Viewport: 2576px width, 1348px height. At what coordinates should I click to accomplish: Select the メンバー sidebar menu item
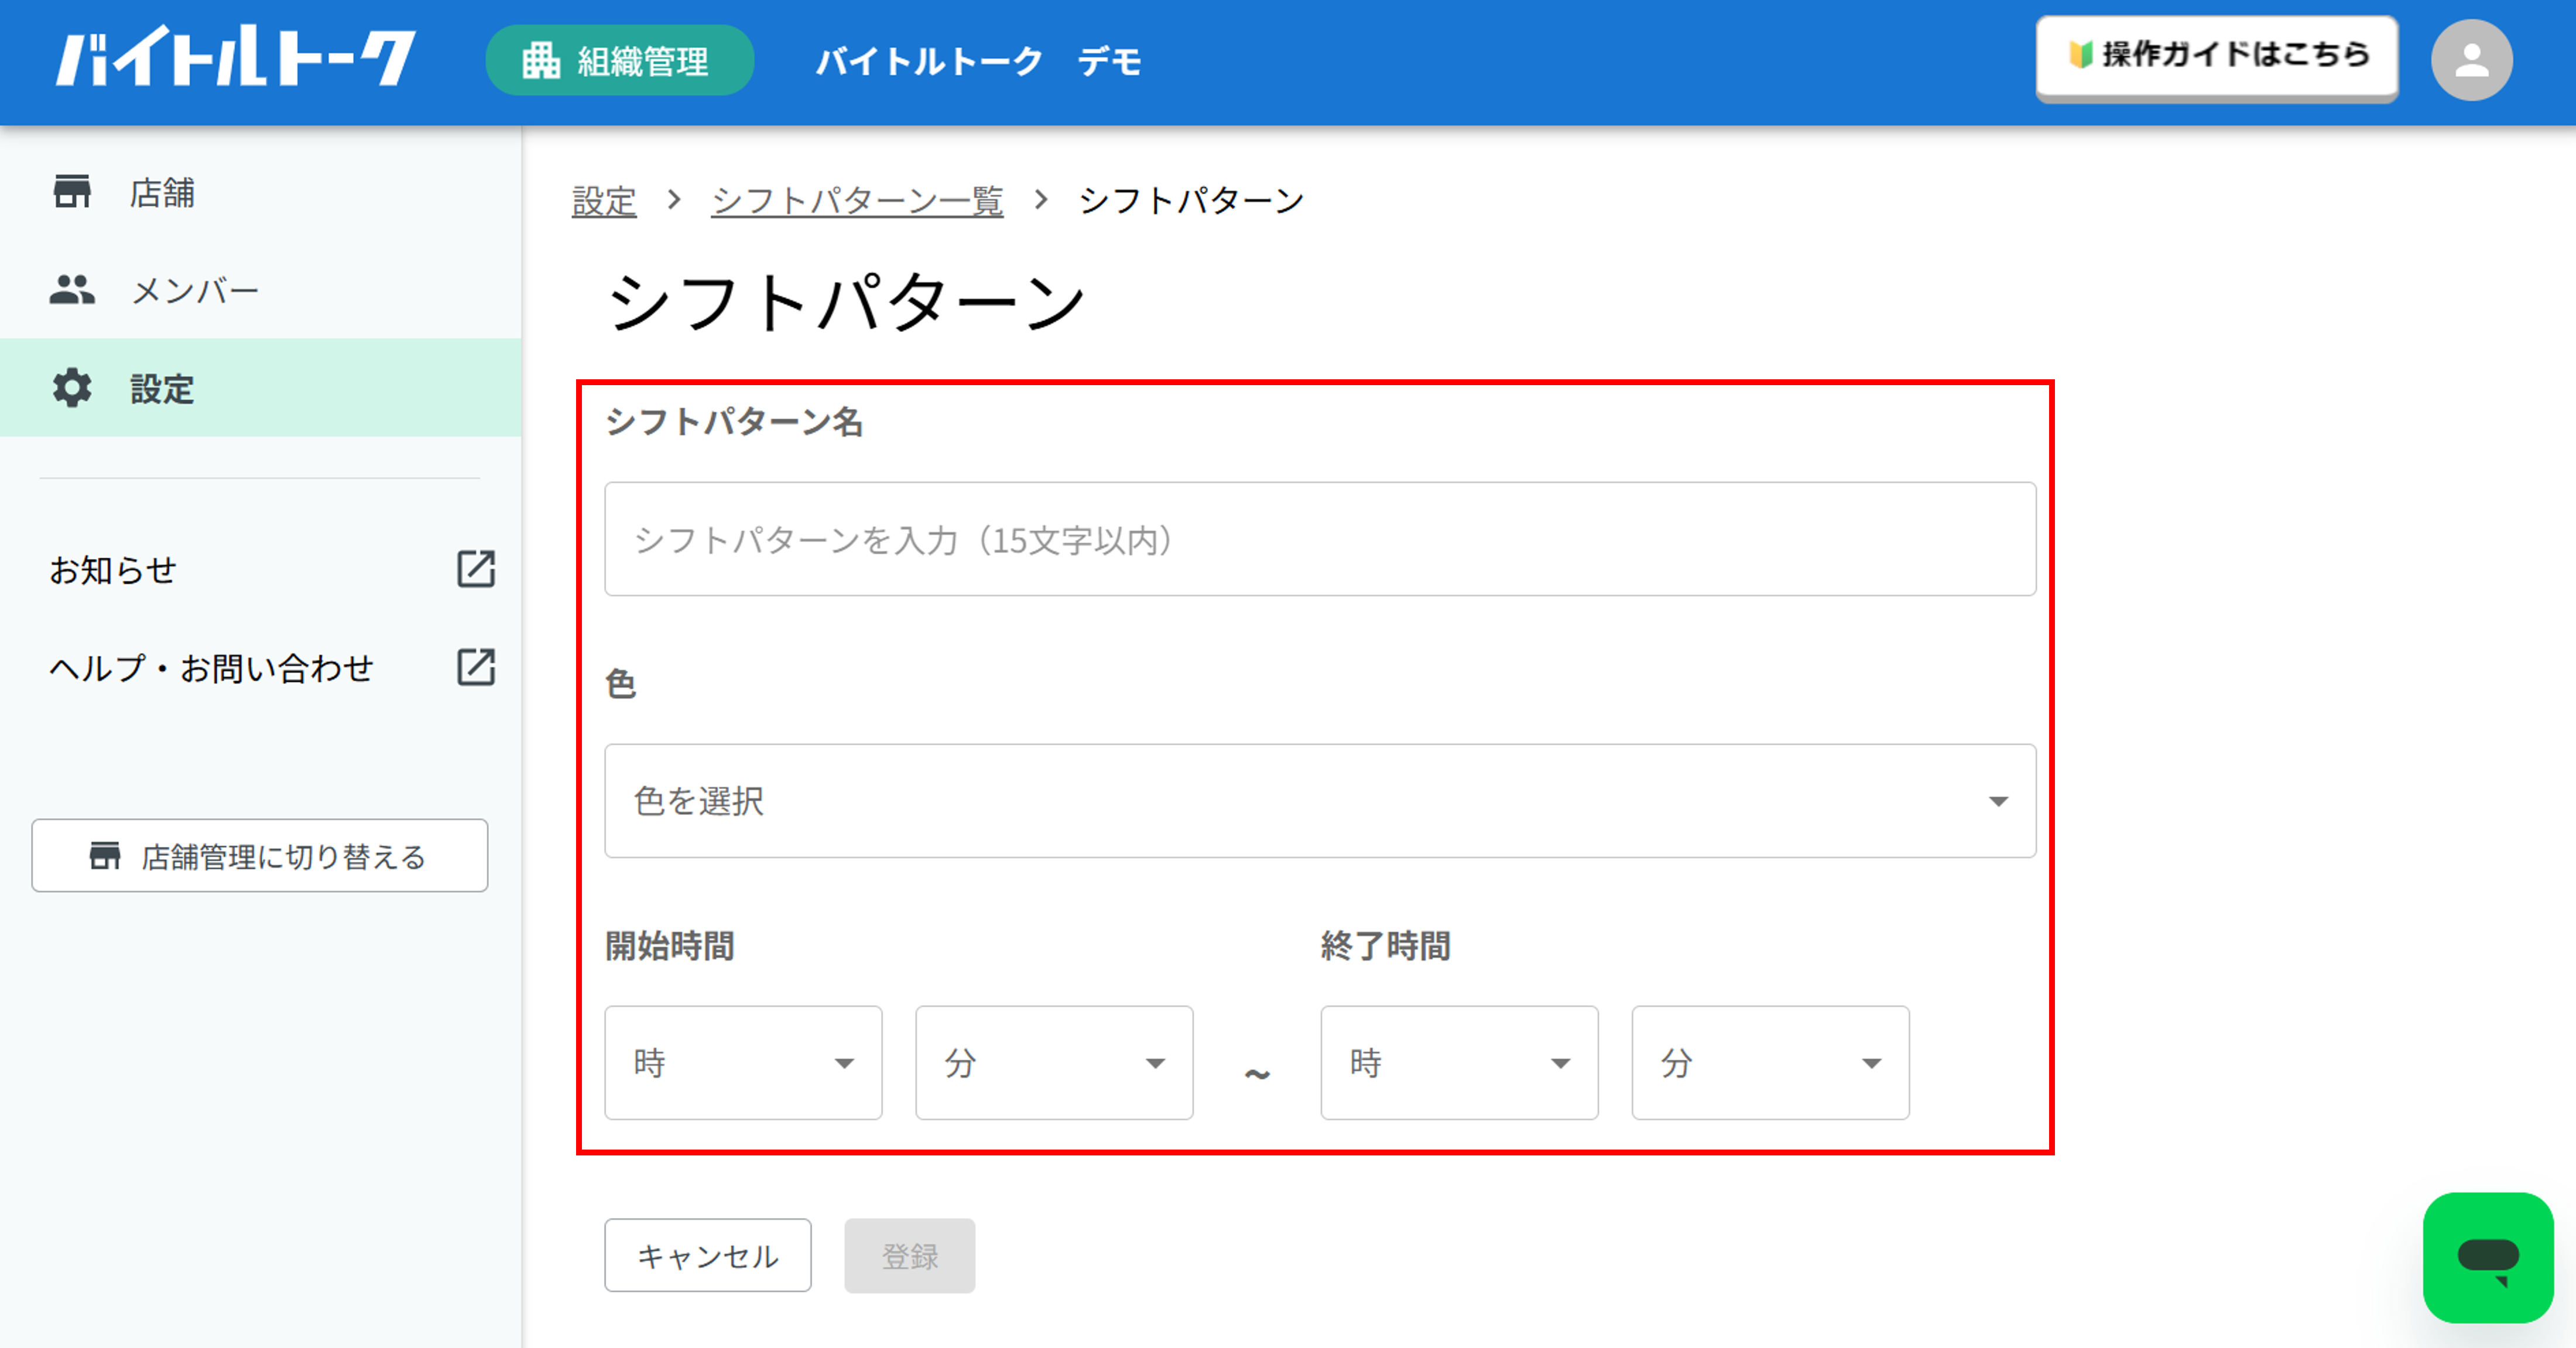pos(260,290)
